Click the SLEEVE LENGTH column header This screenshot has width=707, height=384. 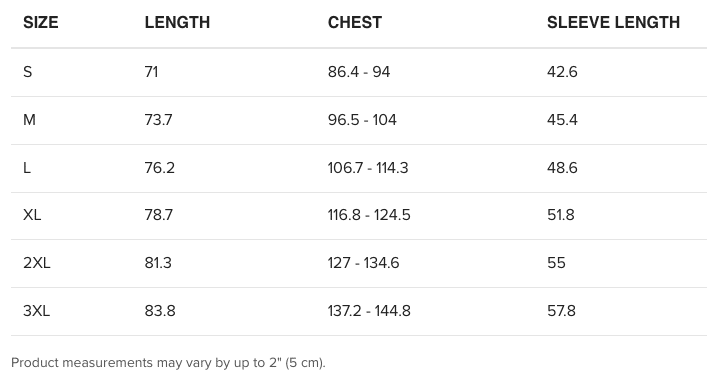point(614,23)
